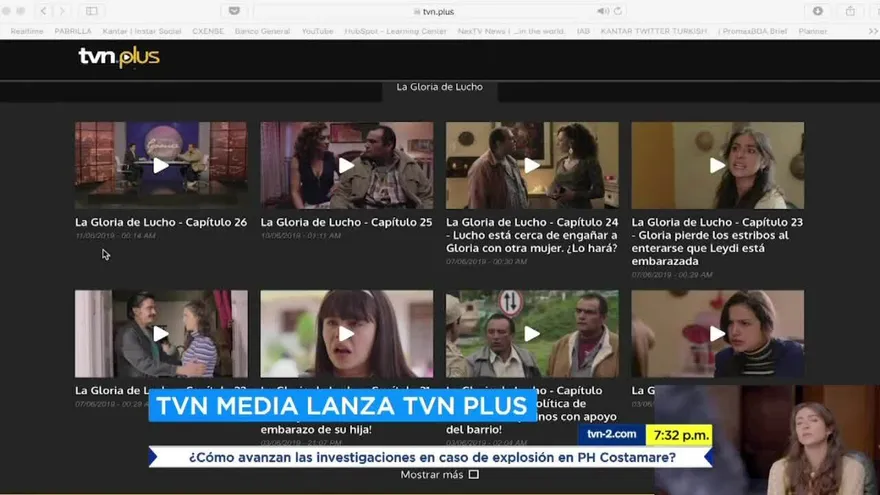This screenshot has height=495, width=880.
Task: Play Capítulo 25 video
Action: tap(346, 166)
